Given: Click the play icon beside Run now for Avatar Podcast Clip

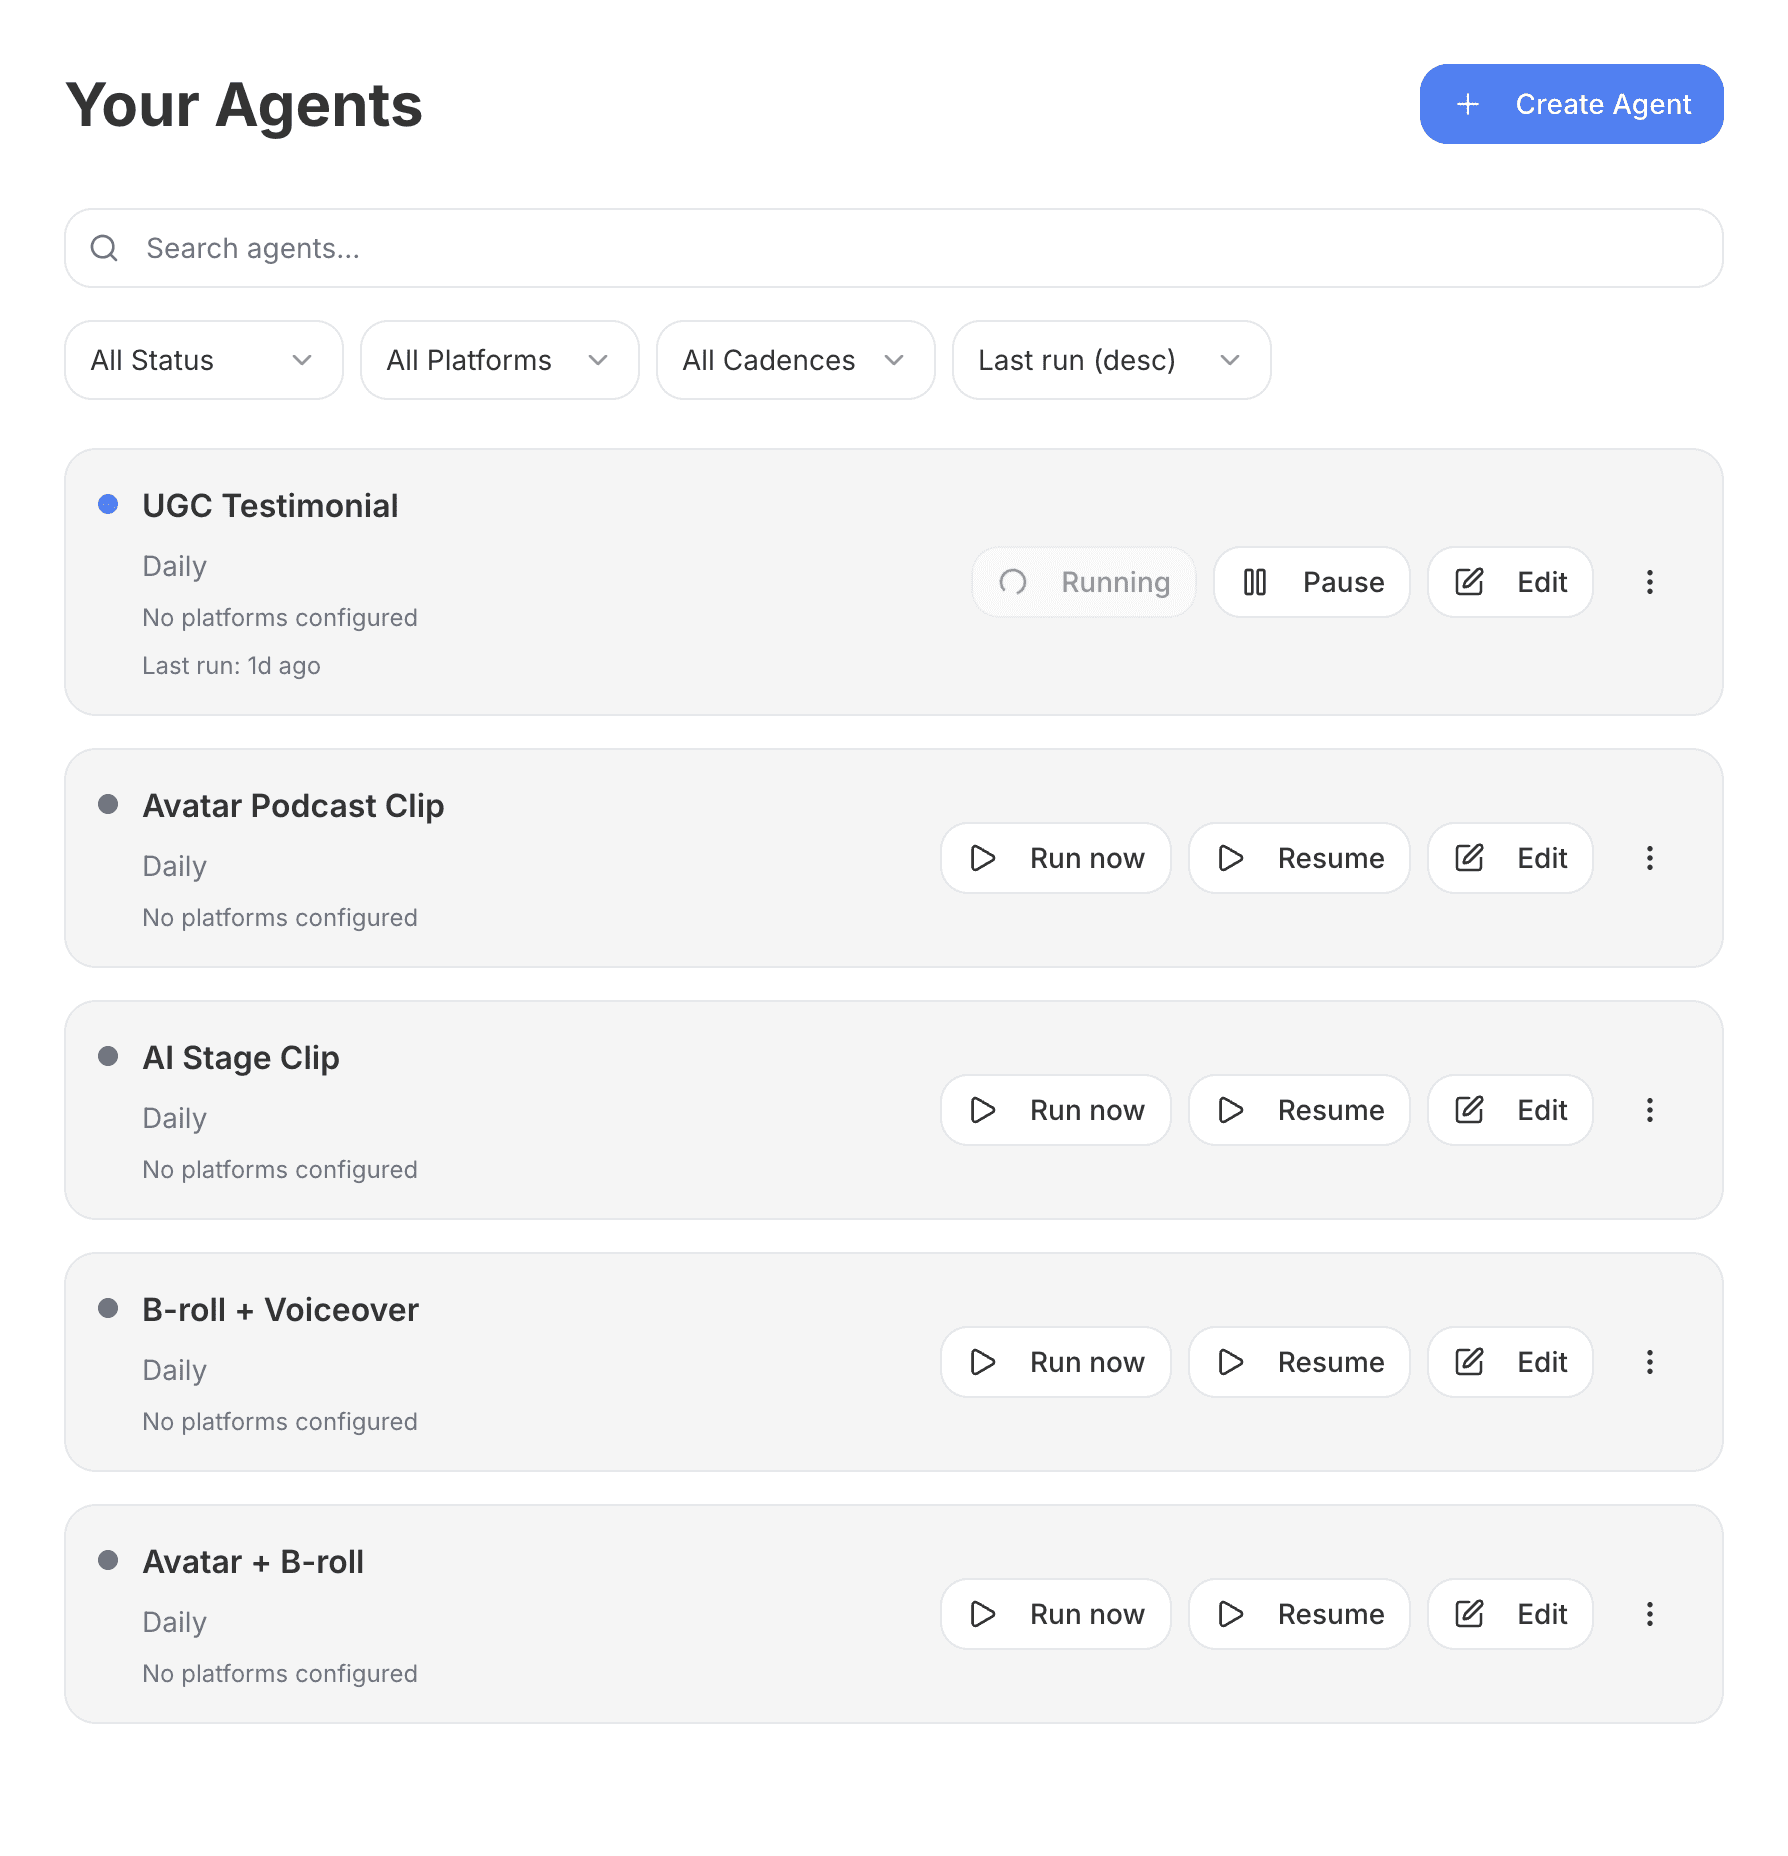Looking at the screenshot, I should click(x=982, y=858).
